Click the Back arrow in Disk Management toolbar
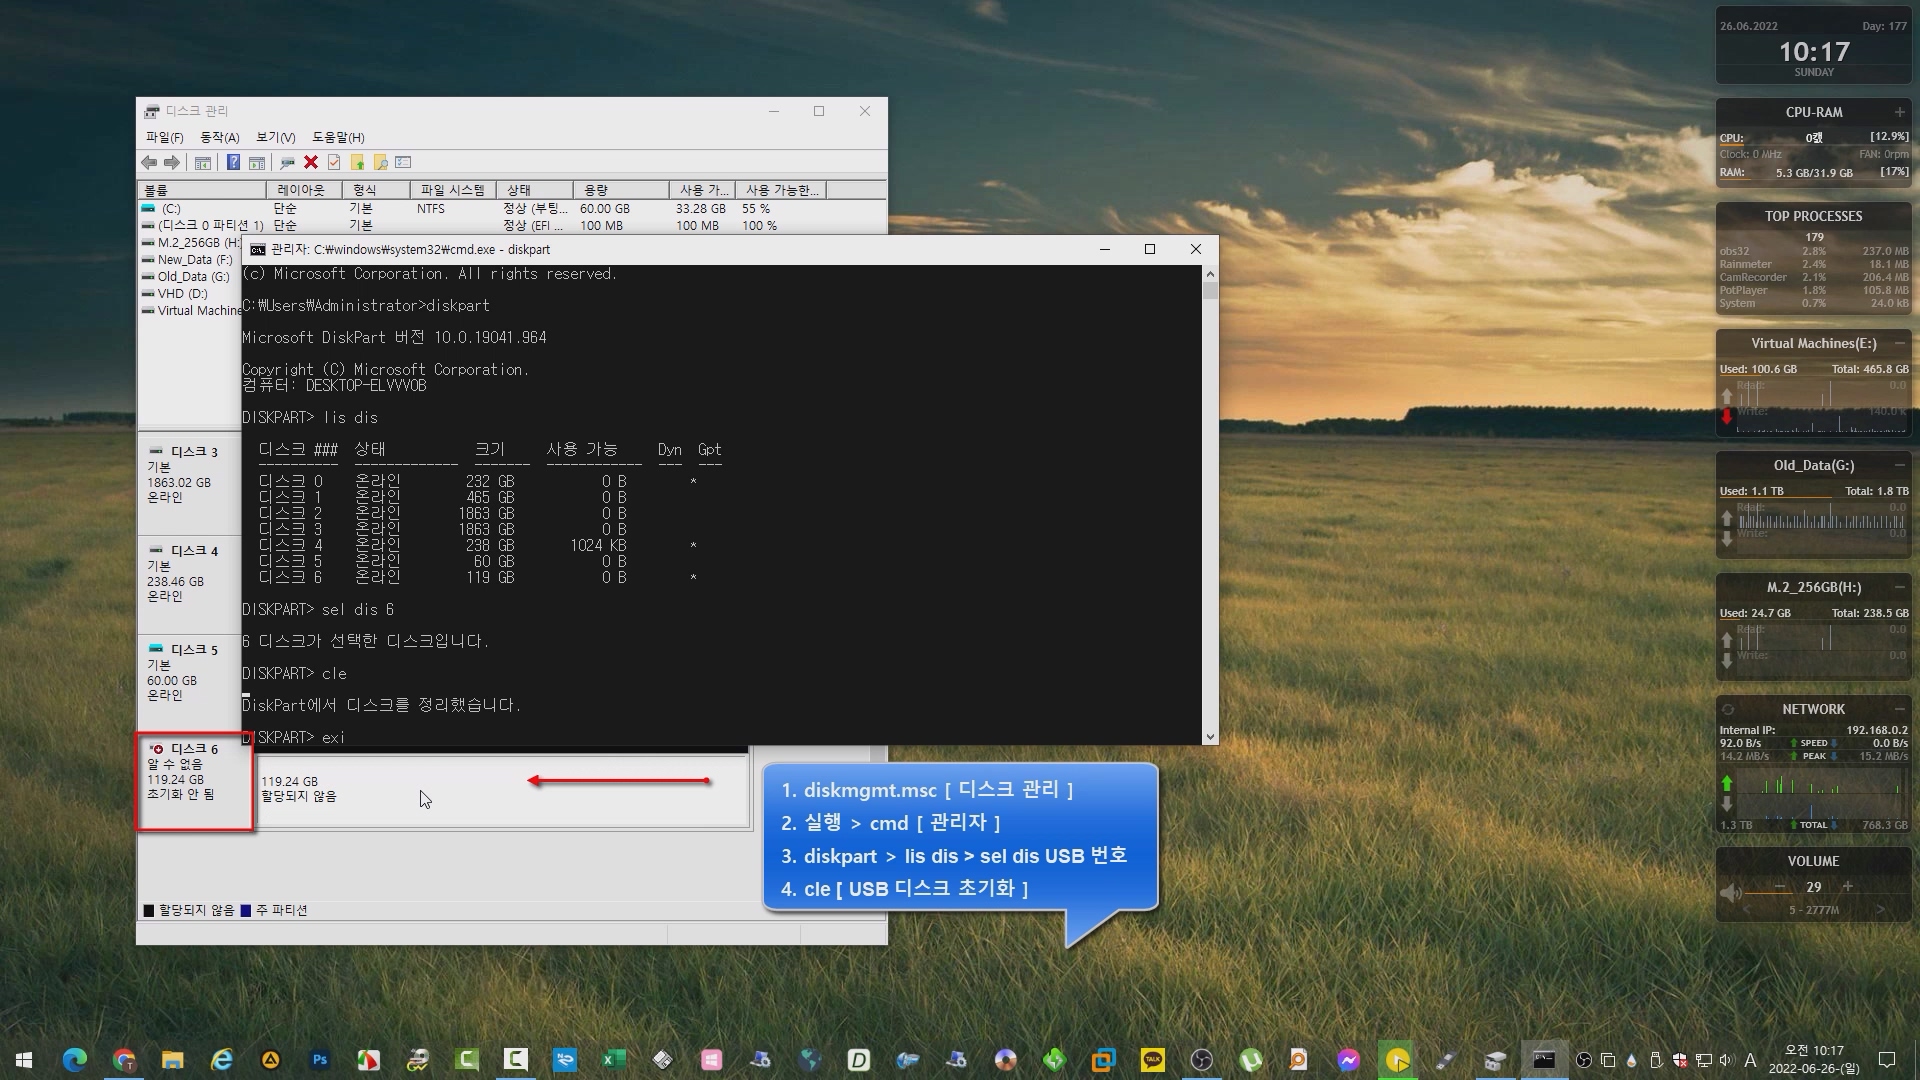 [149, 162]
